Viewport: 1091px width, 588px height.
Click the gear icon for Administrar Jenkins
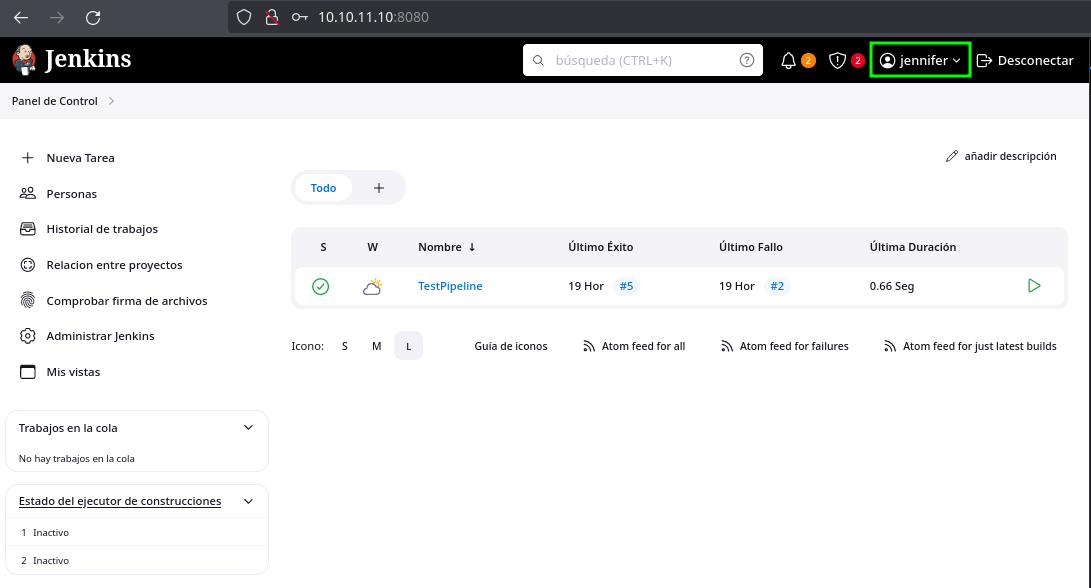coord(27,336)
